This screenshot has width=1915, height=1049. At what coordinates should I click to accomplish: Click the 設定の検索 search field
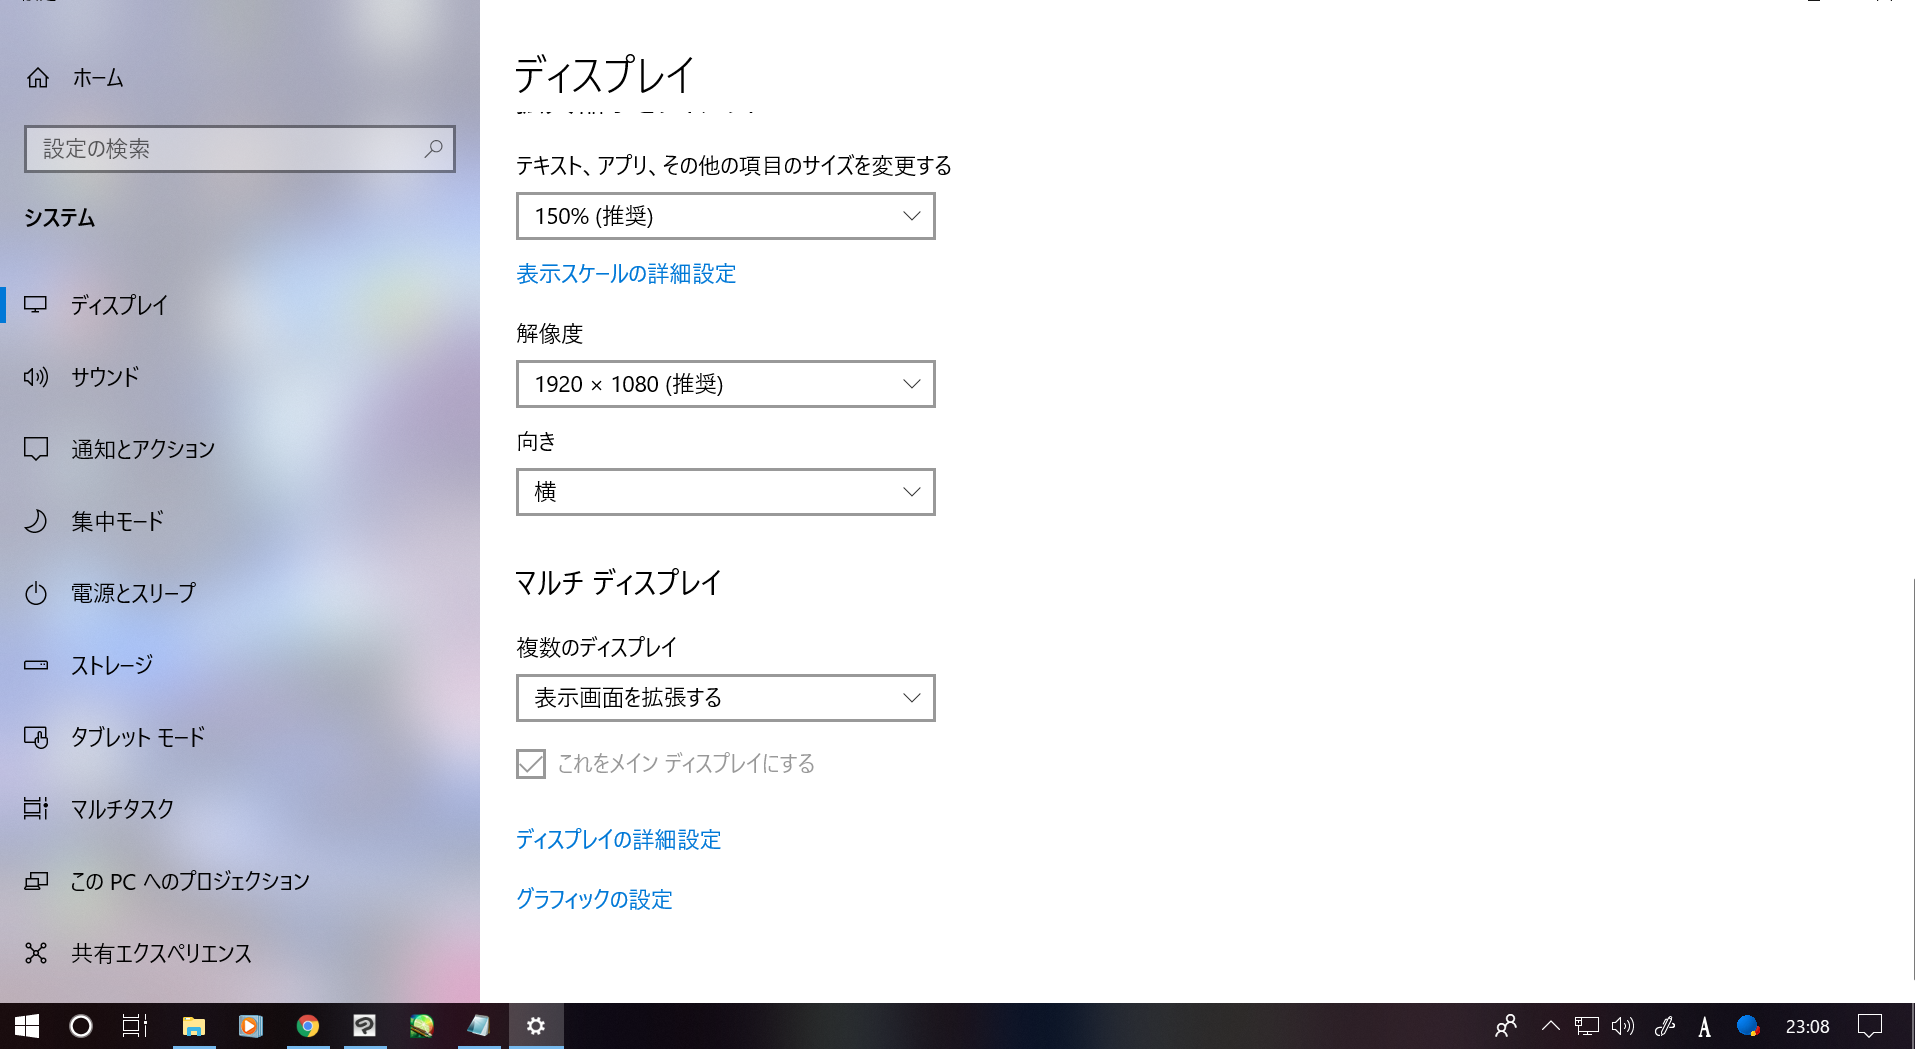pyautogui.click(x=240, y=149)
